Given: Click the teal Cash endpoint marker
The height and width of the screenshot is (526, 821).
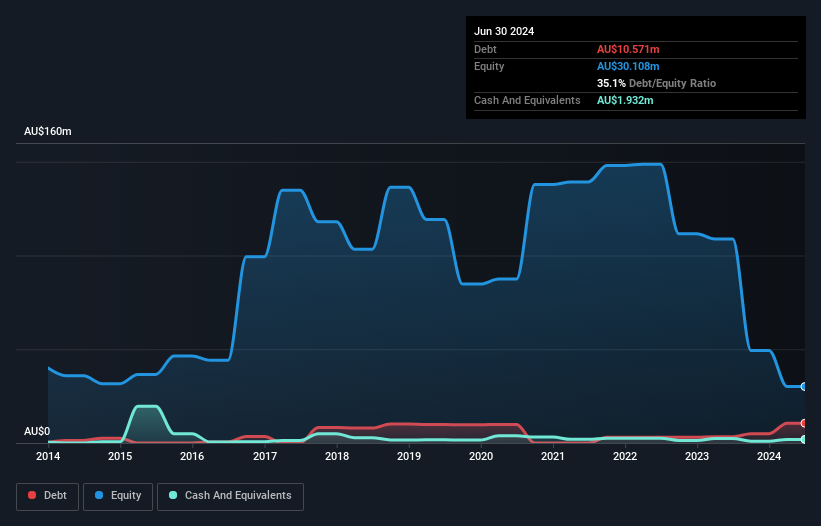Looking at the screenshot, I should 803,440.
